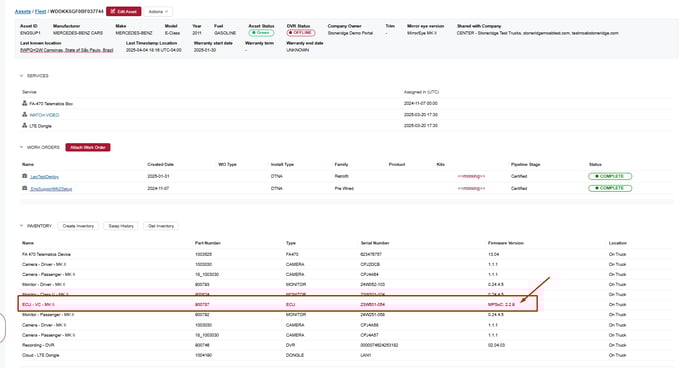
Task: Click COMPLETE badge of the Pre Wired work order
Action: point(610,188)
